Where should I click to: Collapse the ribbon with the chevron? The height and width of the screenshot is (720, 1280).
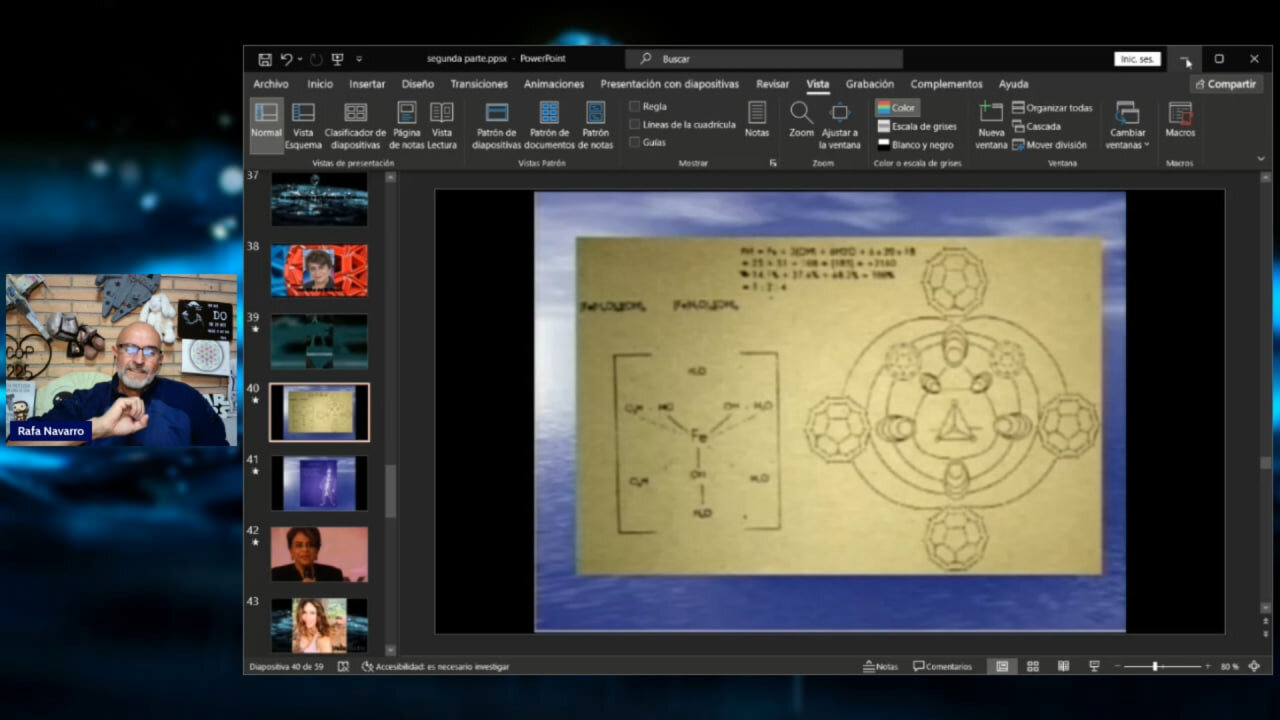coord(1260,159)
